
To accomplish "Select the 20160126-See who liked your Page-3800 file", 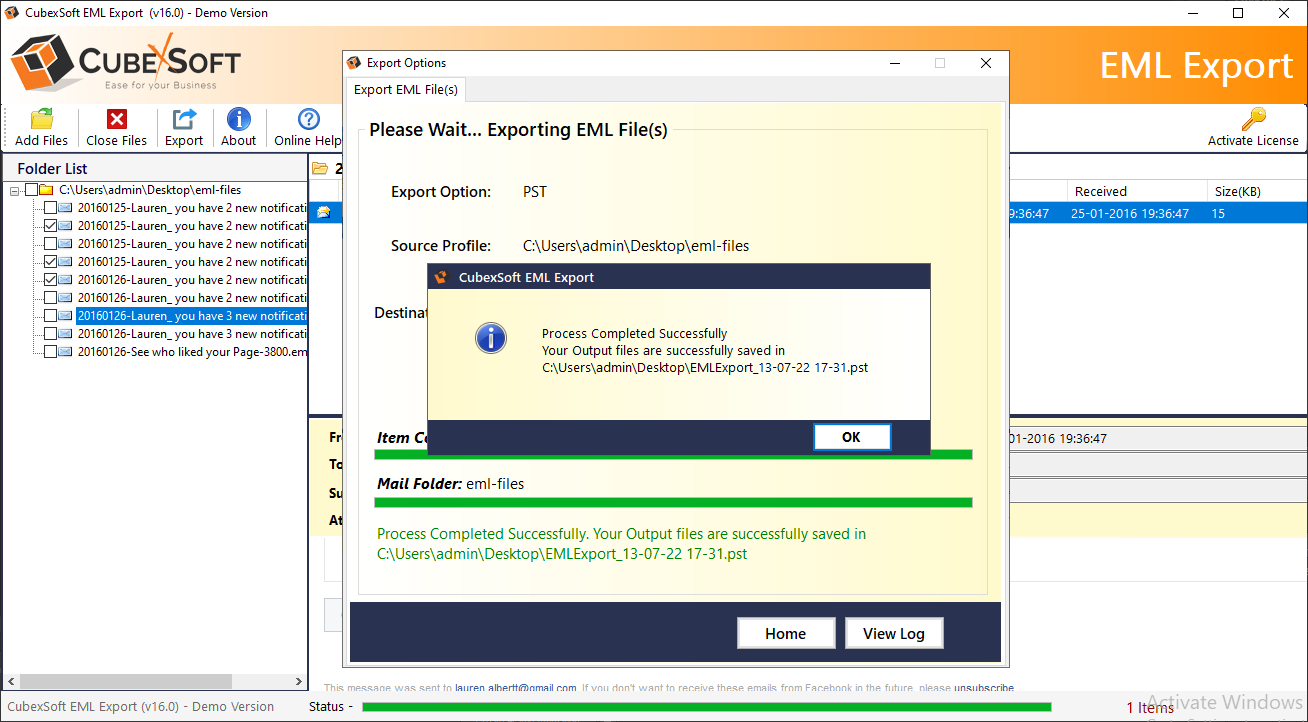I will pos(193,352).
